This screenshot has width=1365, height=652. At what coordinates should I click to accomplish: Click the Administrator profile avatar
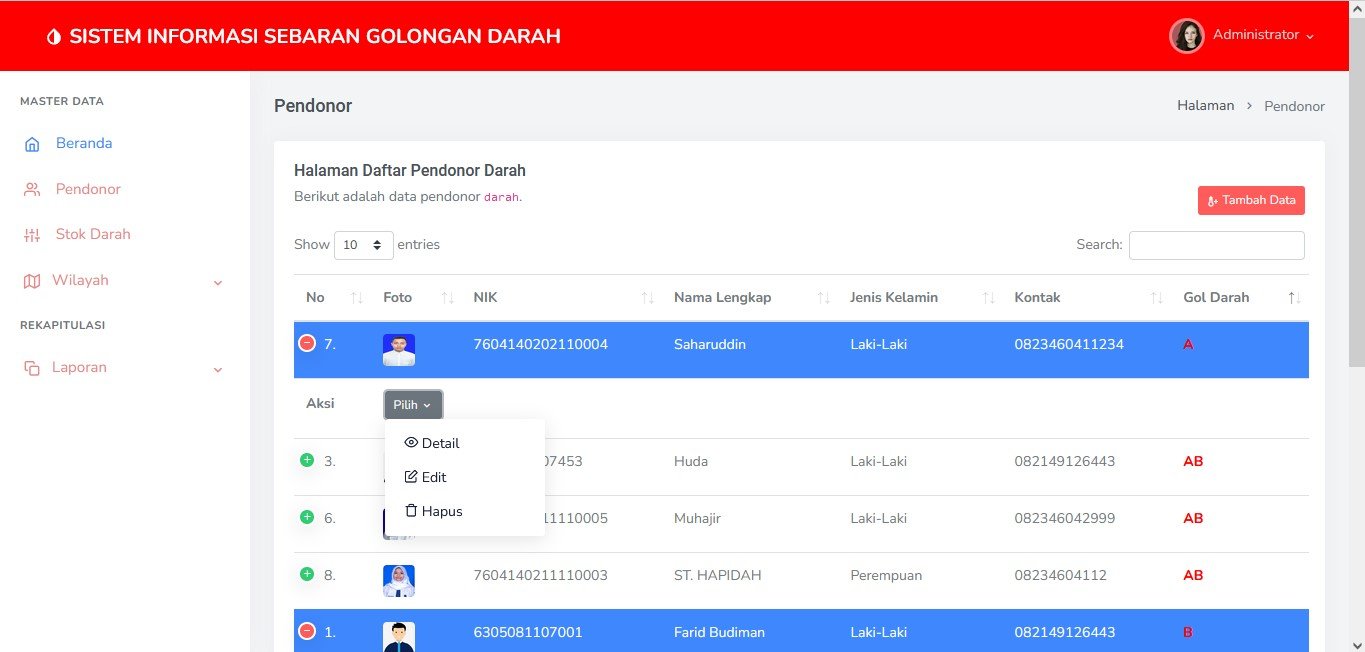click(x=1186, y=36)
